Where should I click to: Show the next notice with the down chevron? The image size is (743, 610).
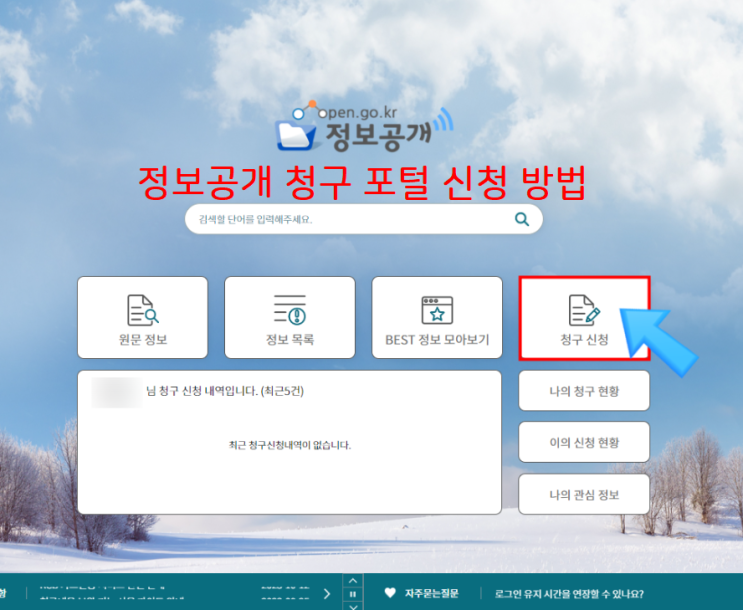click(x=353, y=606)
